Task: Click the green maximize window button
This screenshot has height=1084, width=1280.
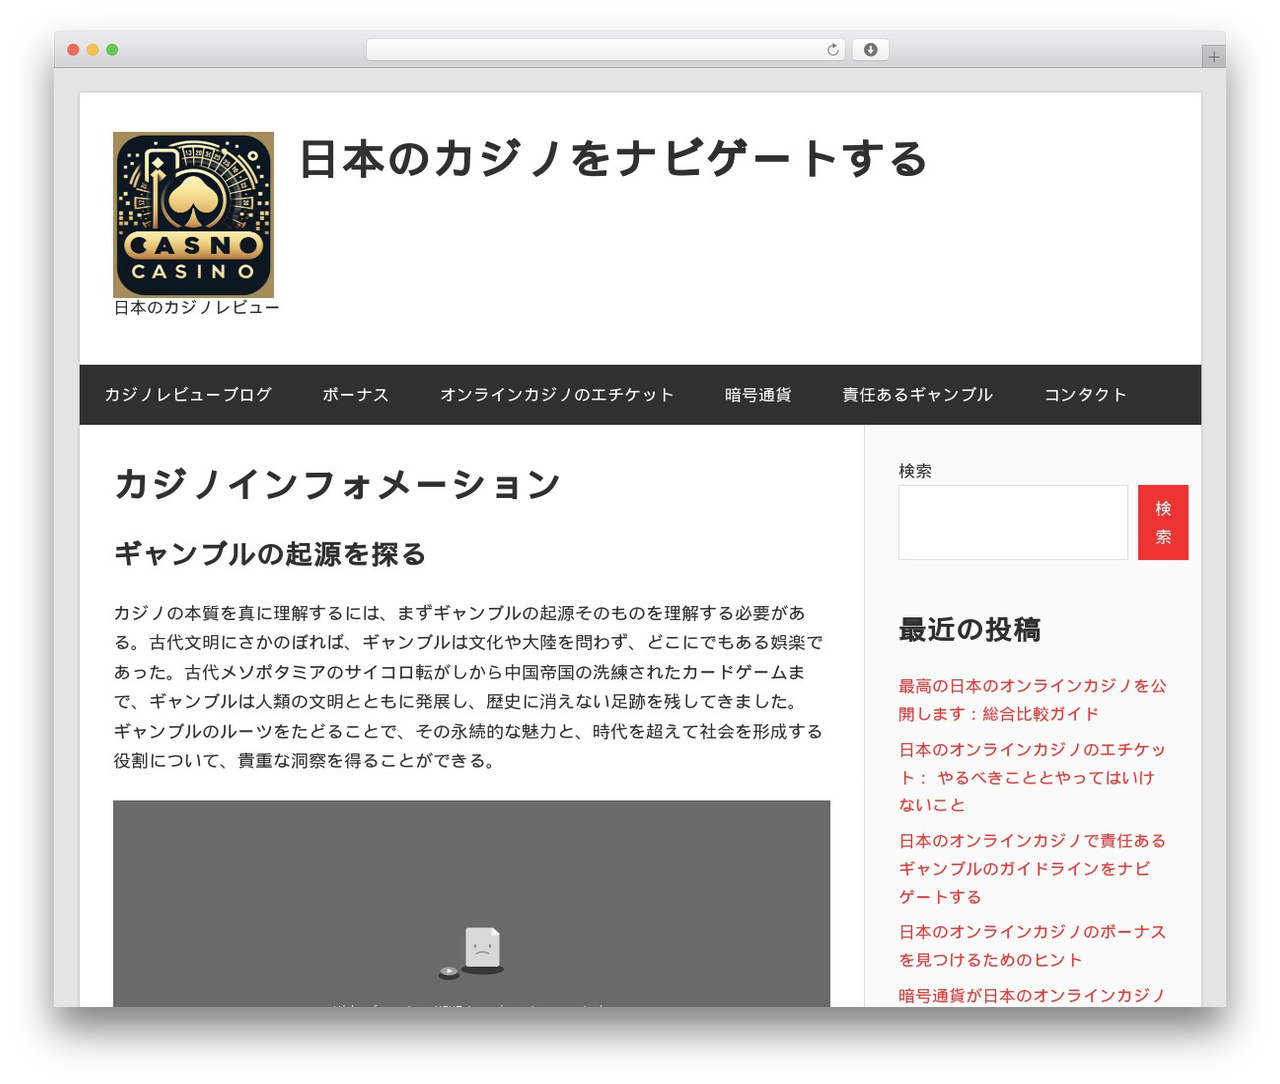Action: point(112,50)
